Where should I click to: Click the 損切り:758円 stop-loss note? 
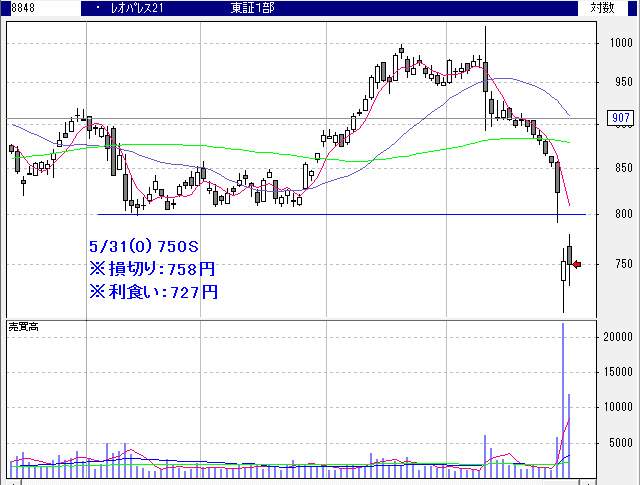pyautogui.click(x=152, y=268)
